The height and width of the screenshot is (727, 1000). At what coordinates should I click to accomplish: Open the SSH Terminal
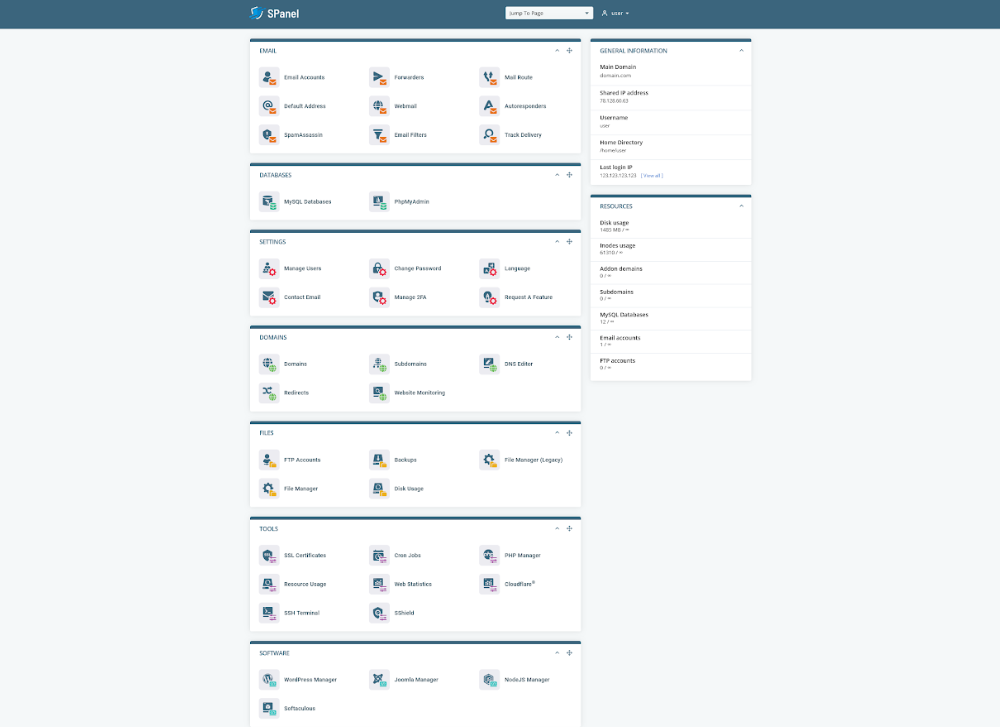pos(298,613)
